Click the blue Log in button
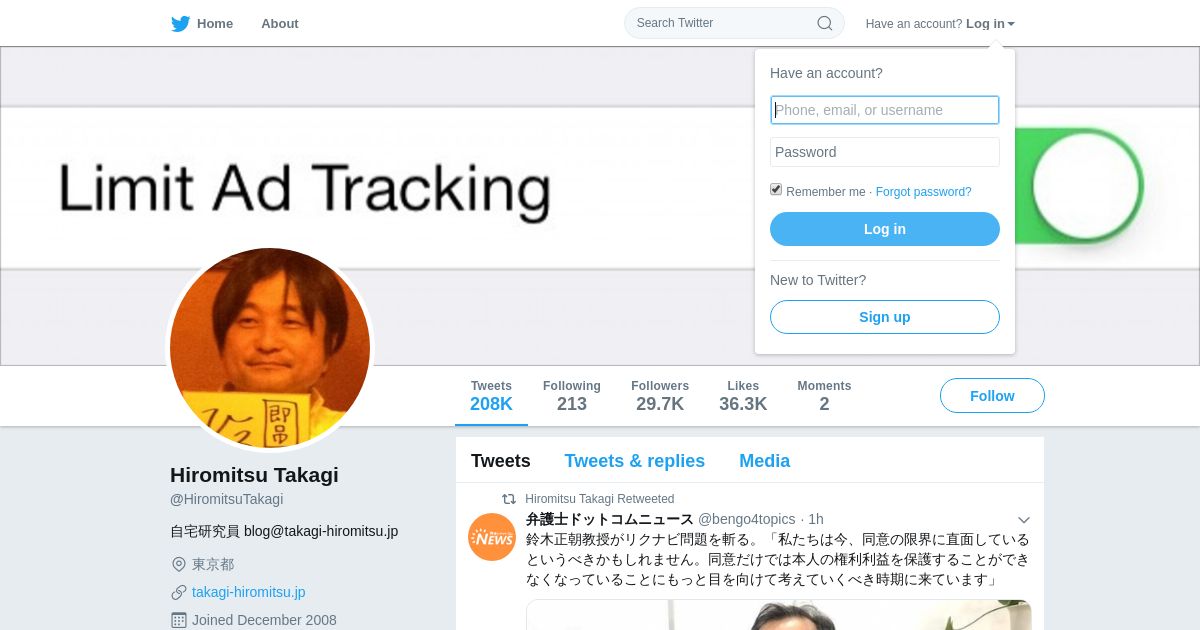The image size is (1200, 630). click(x=885, y=229)
